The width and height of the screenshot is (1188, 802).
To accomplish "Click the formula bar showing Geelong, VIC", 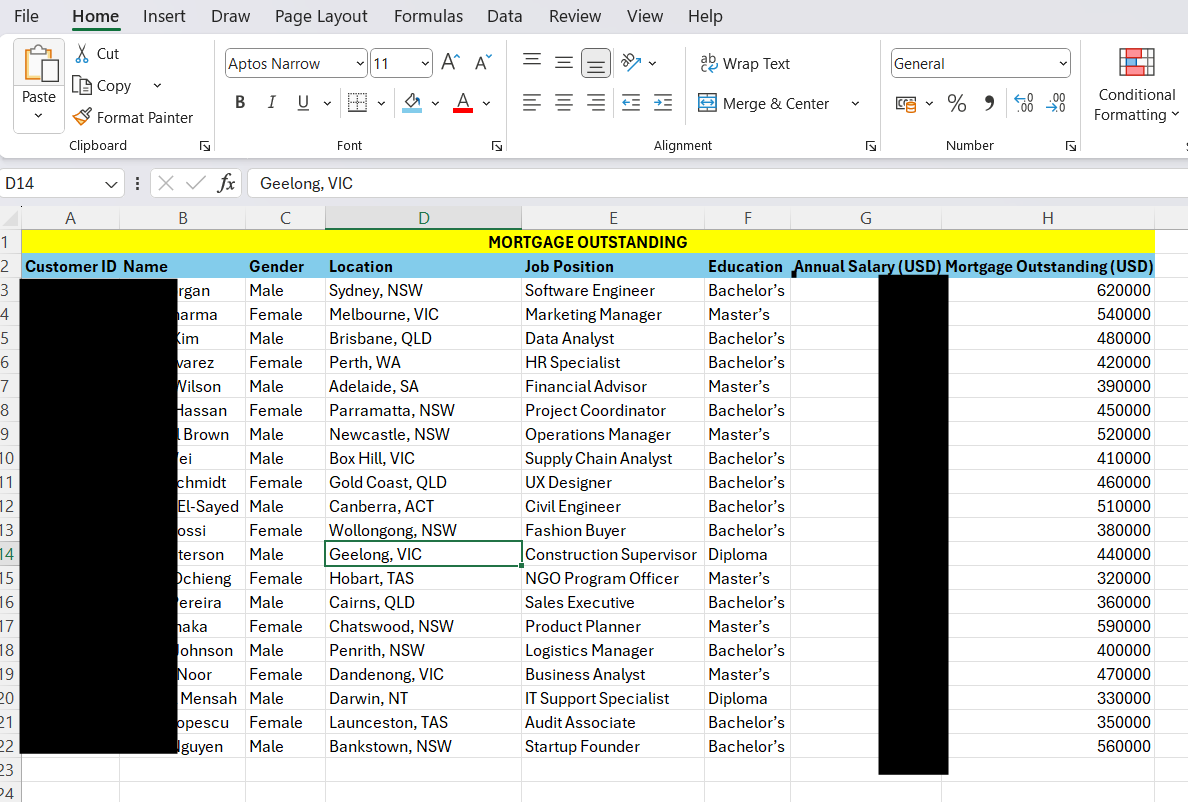I will coord(716,183).
